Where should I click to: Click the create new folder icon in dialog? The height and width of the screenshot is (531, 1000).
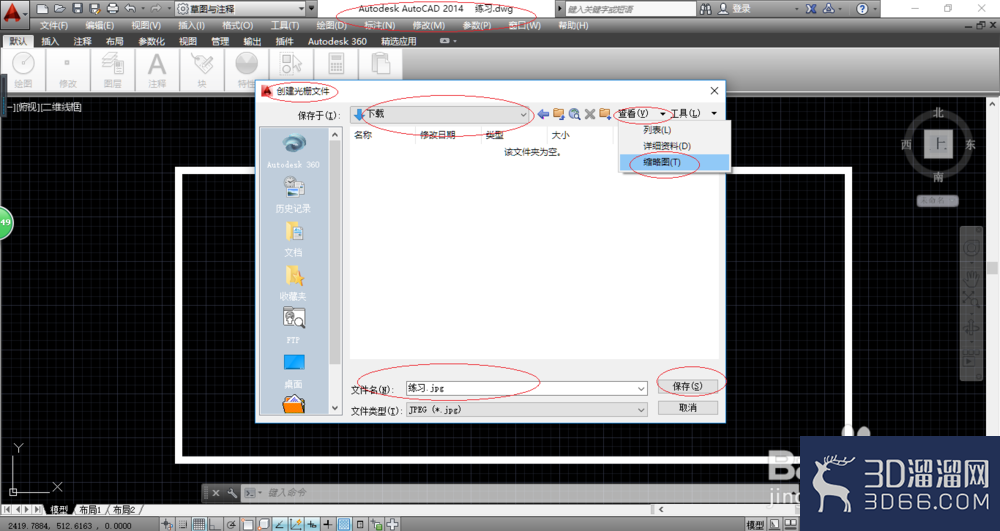(605, 113)
